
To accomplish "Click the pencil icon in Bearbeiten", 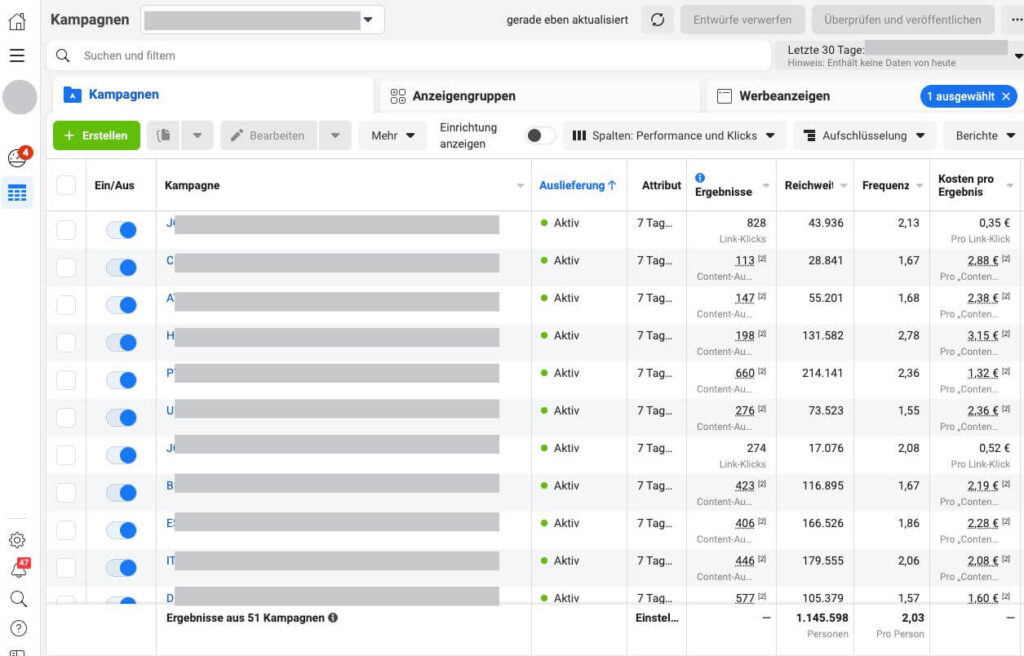I will [237, 135].
